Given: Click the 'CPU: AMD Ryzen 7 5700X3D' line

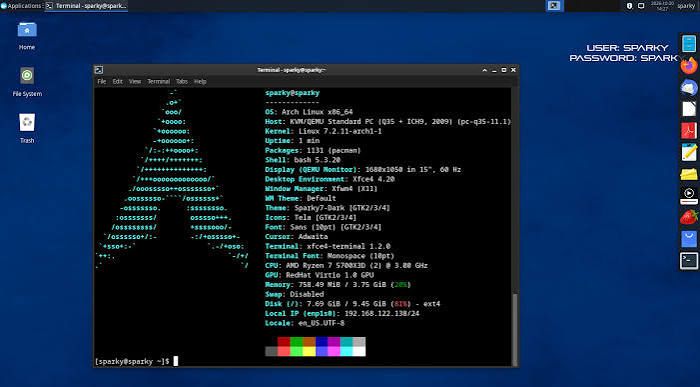Looking at the screenshot, I should pyautogui.click(x=346, y=266).
